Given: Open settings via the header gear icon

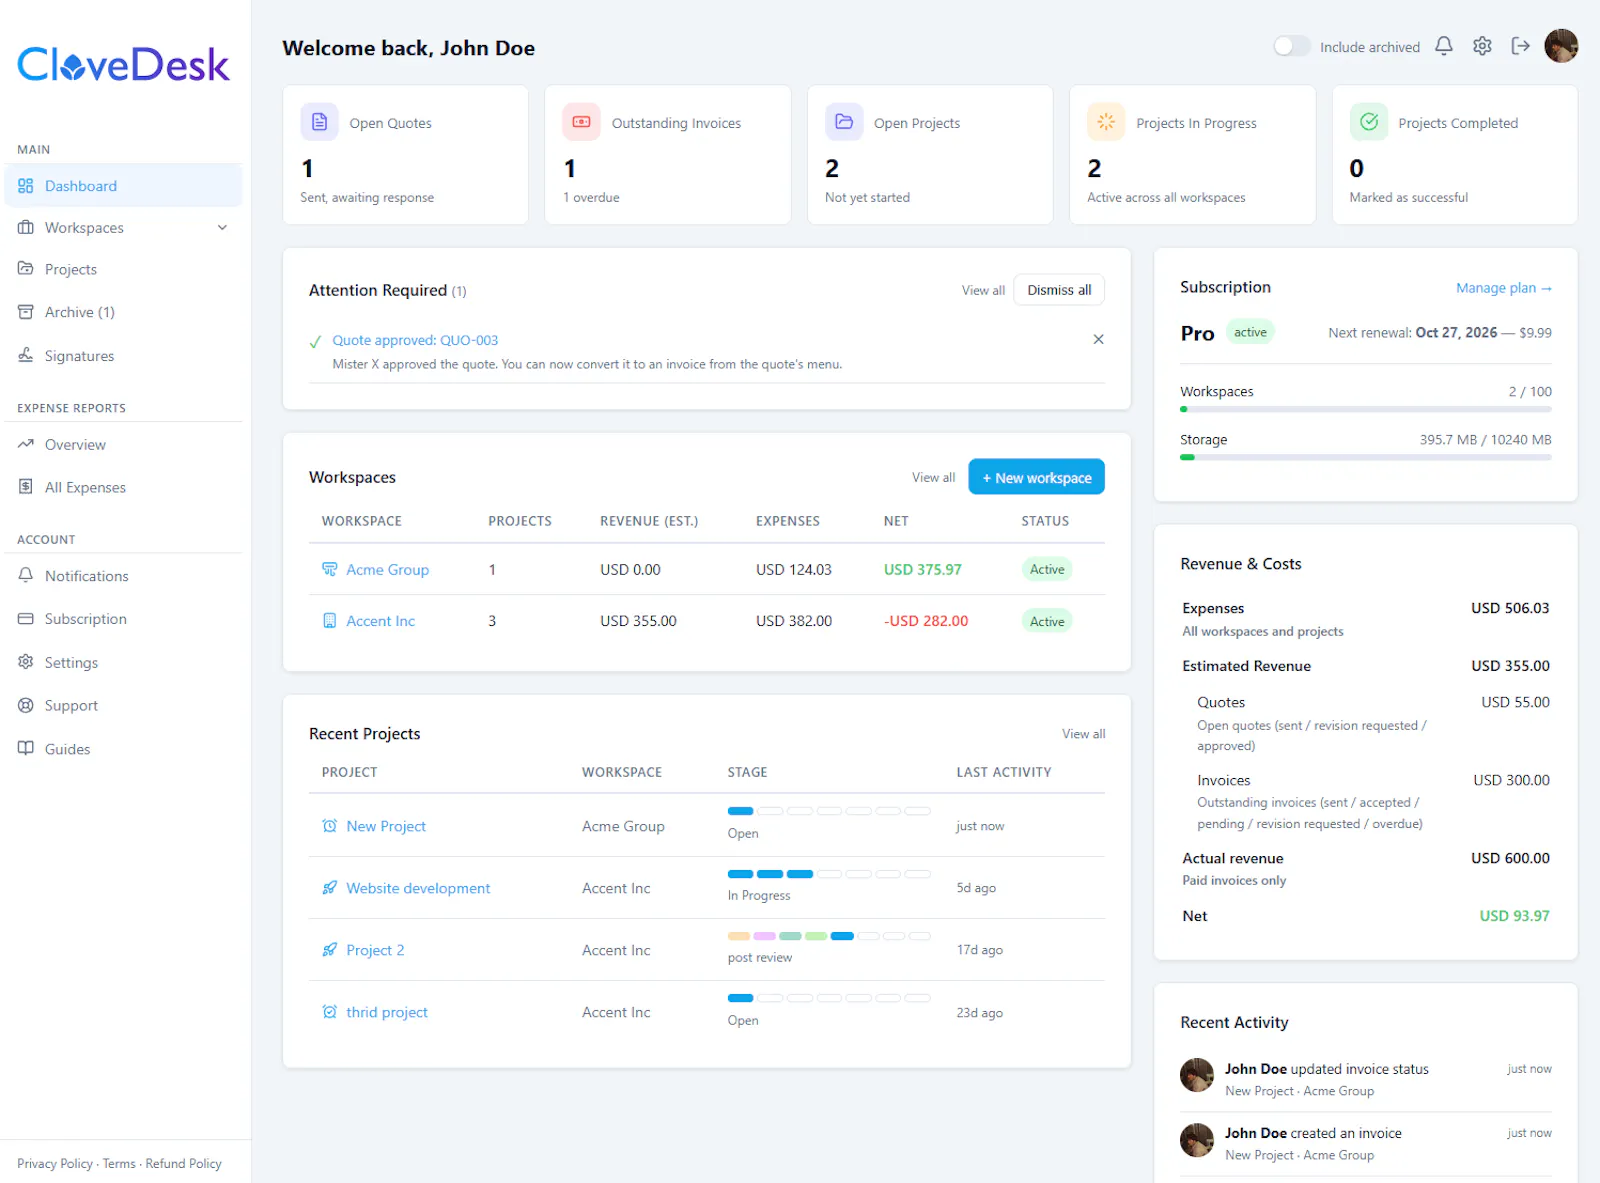Looking at the screenshot, I should tap(1482, 46).
